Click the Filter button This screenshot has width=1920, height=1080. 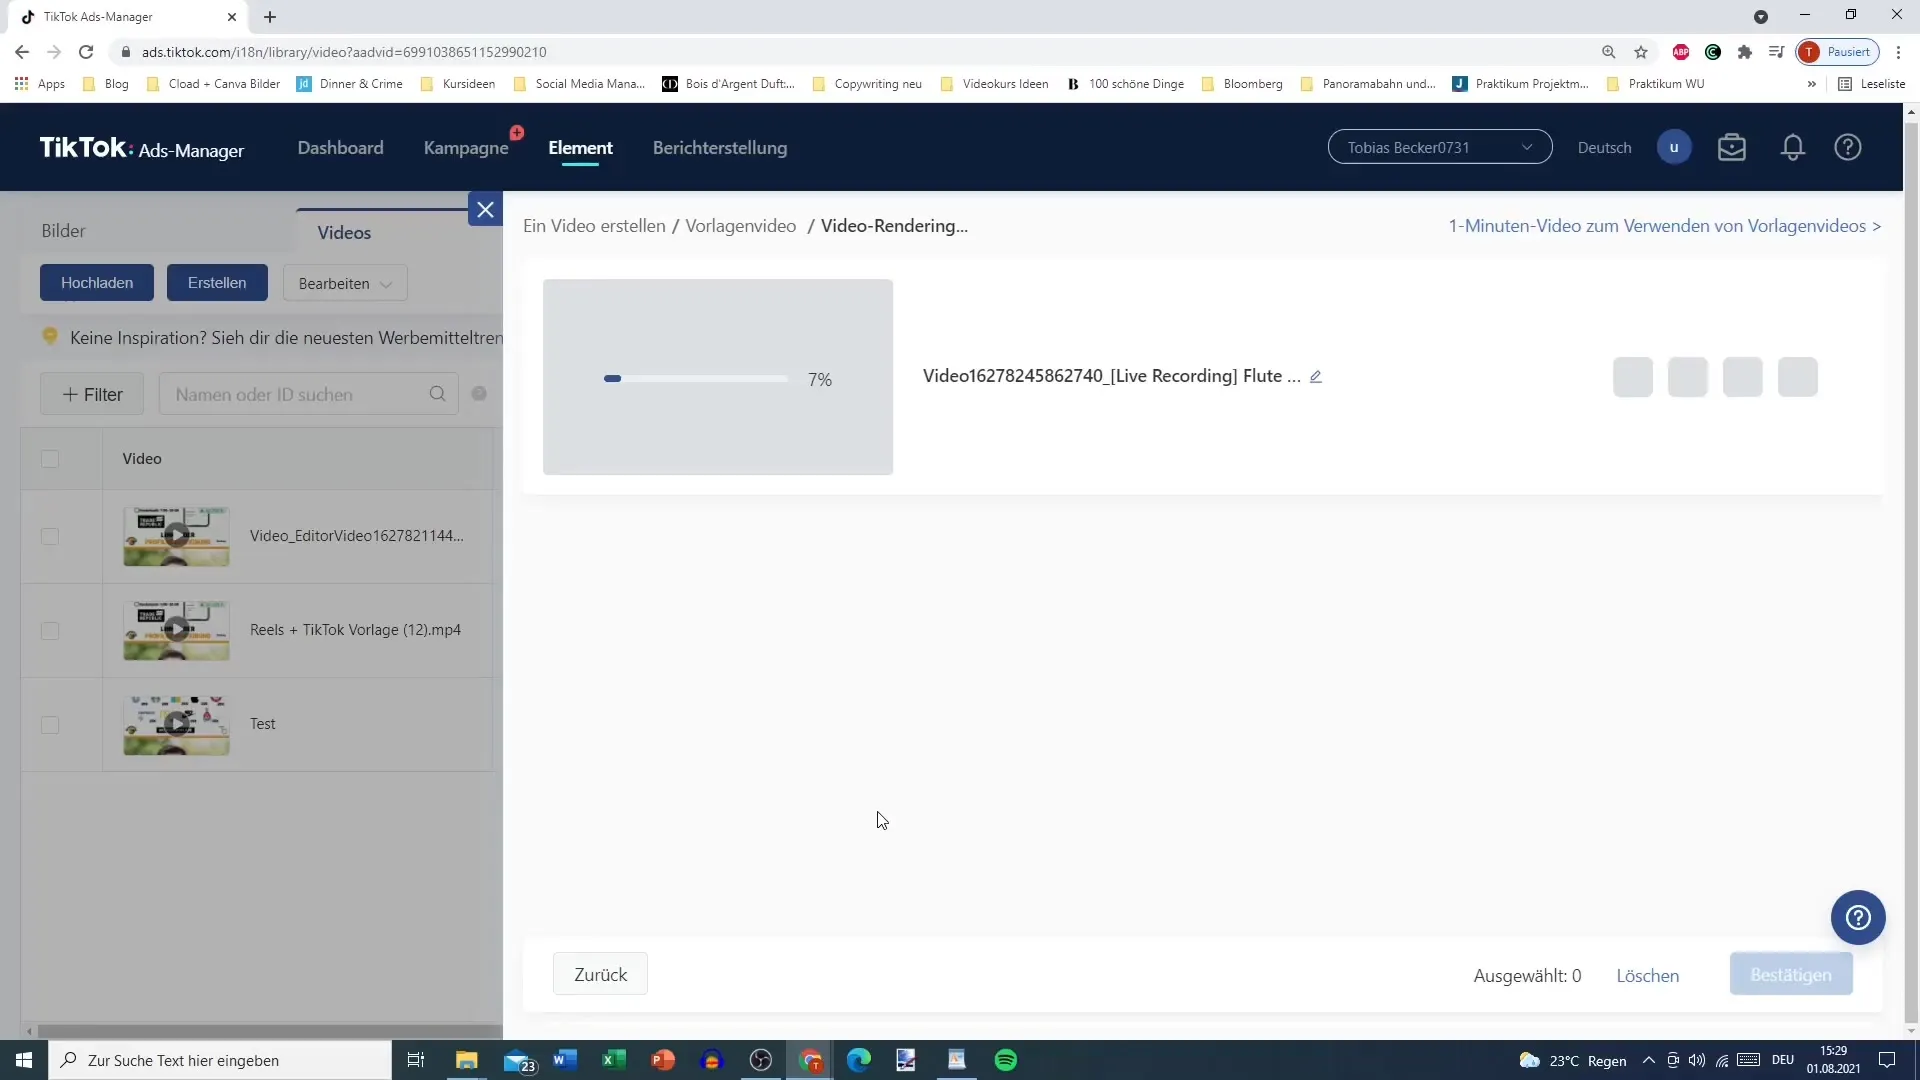click(92, 394)
